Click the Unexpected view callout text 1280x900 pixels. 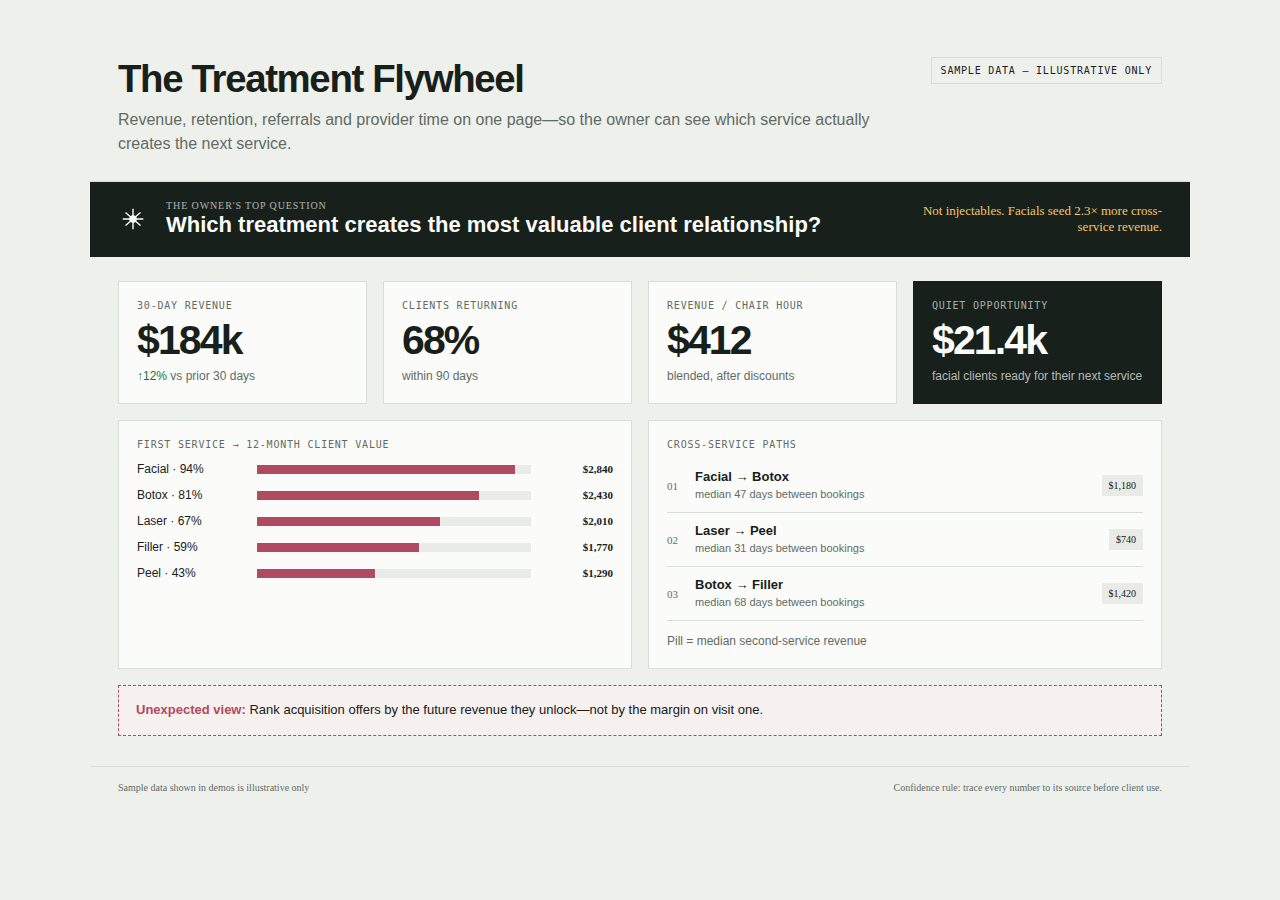point(449,710)
